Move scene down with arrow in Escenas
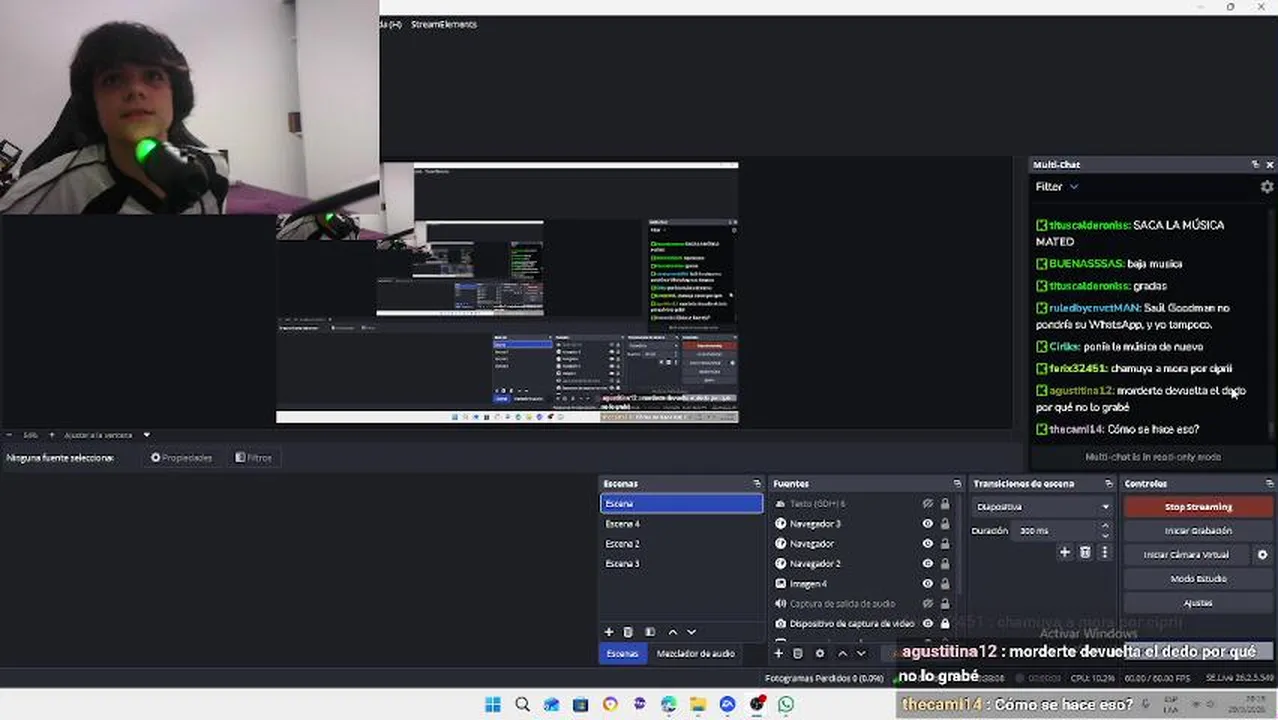1278x720 pixels. coord(691,632)
